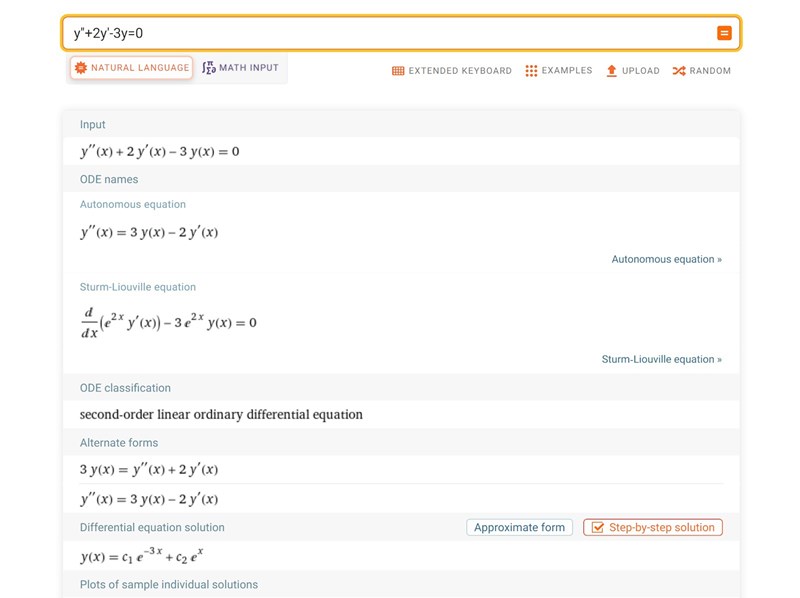Select the ODE classification result text
800x598 pixels.
click(221, 414)
